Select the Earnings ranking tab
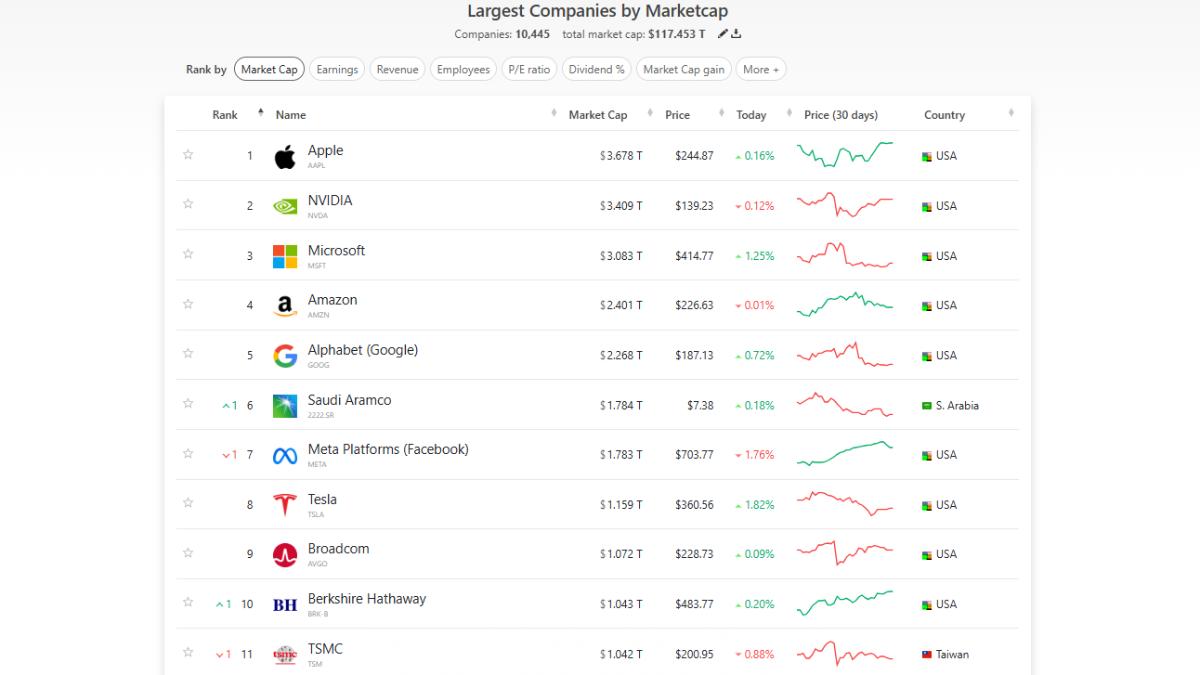1200x675 pixels. click(x=337, y=69)
